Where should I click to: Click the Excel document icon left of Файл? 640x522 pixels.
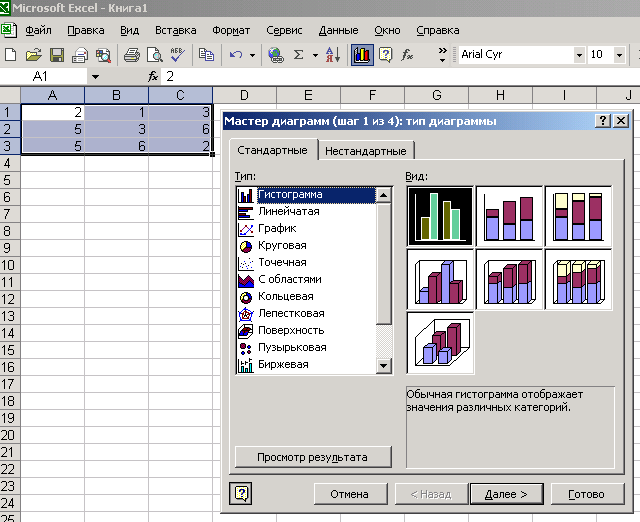[x=9, y=31]
